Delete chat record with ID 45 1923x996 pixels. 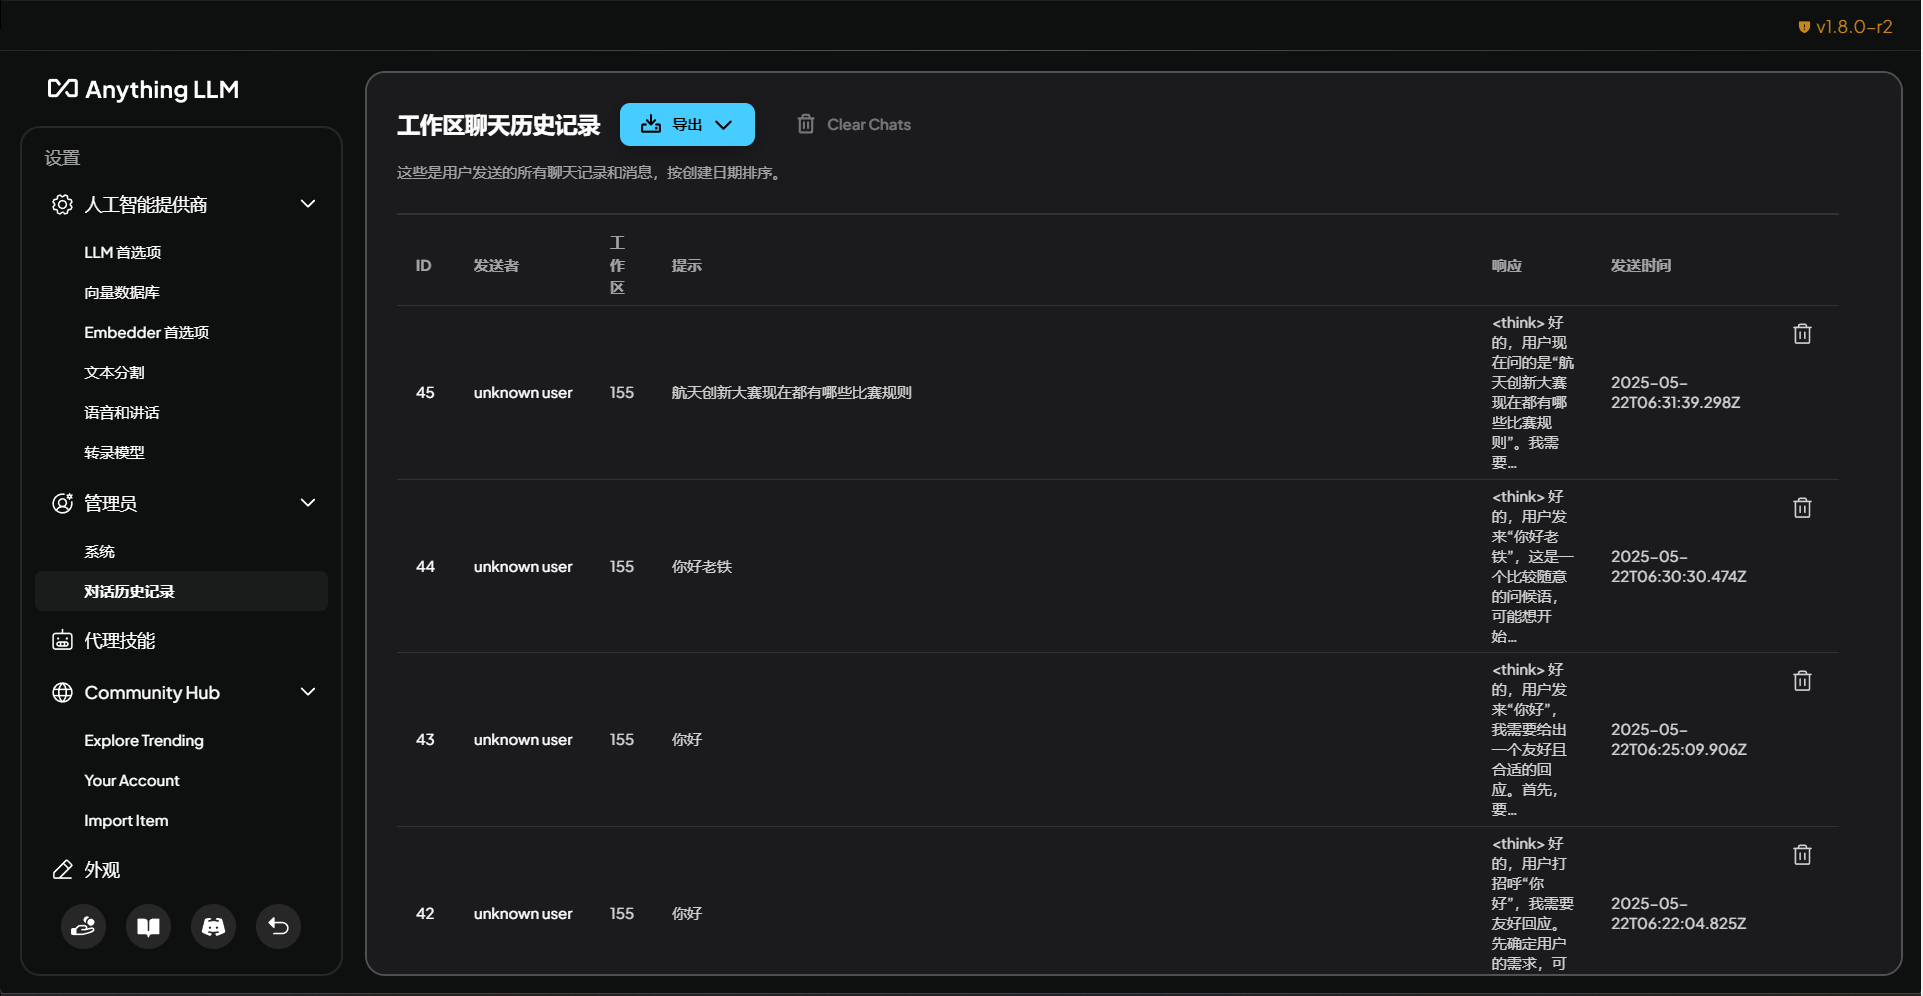coord(1802,334)
